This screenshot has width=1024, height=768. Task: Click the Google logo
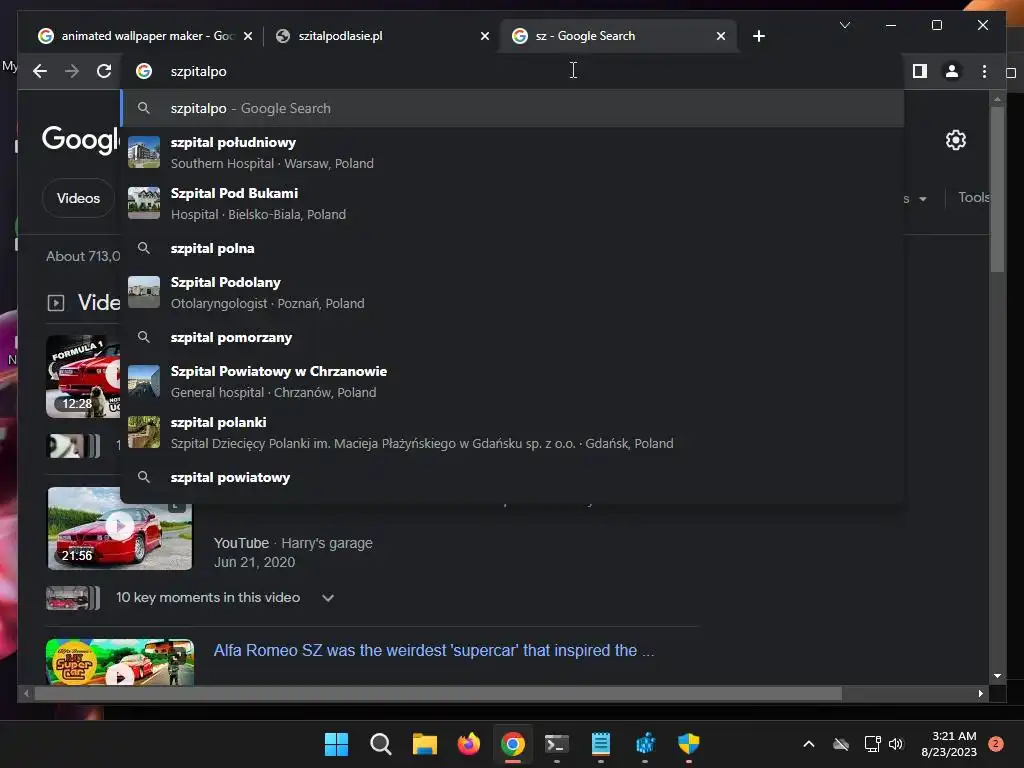coord(81,139)
